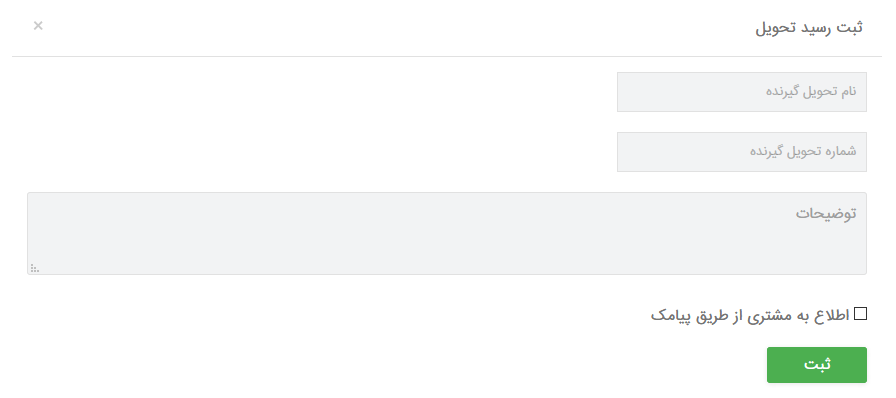Viewport: 896px width, 398px height.
Task: Click the نام تحویل گیرنده placeholder text
Action: (x=811, y=91)
